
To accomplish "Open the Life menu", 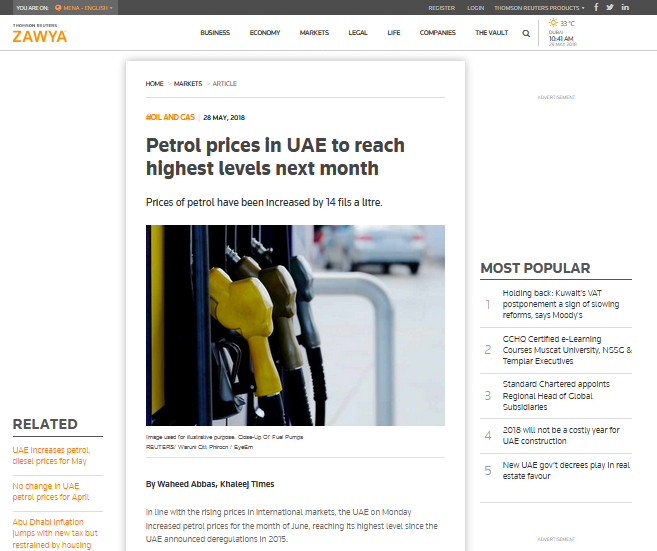I will point(393,33).
